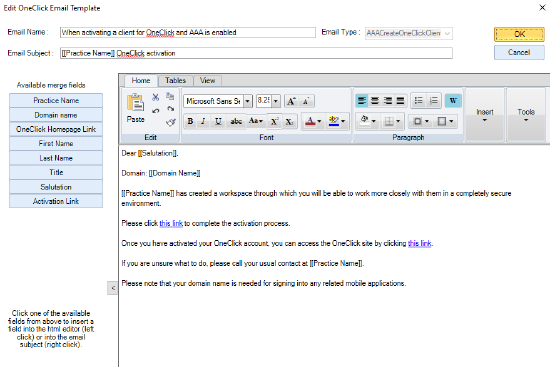Click the 'Domain: [[Domain Name]]' line
Screen dimensions: 550x367
coord(161,173)
